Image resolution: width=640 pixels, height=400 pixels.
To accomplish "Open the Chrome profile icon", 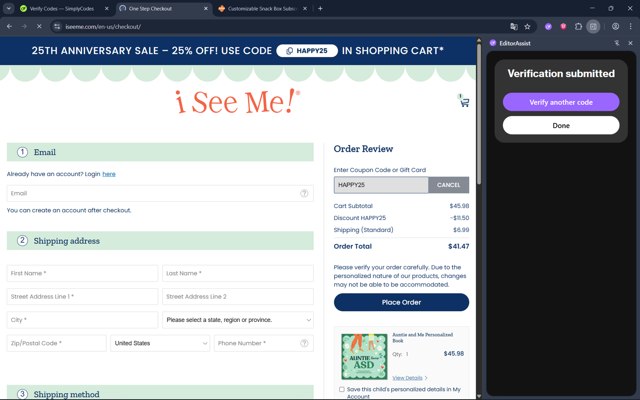I will pyautogui.click(x=615, y=27).
